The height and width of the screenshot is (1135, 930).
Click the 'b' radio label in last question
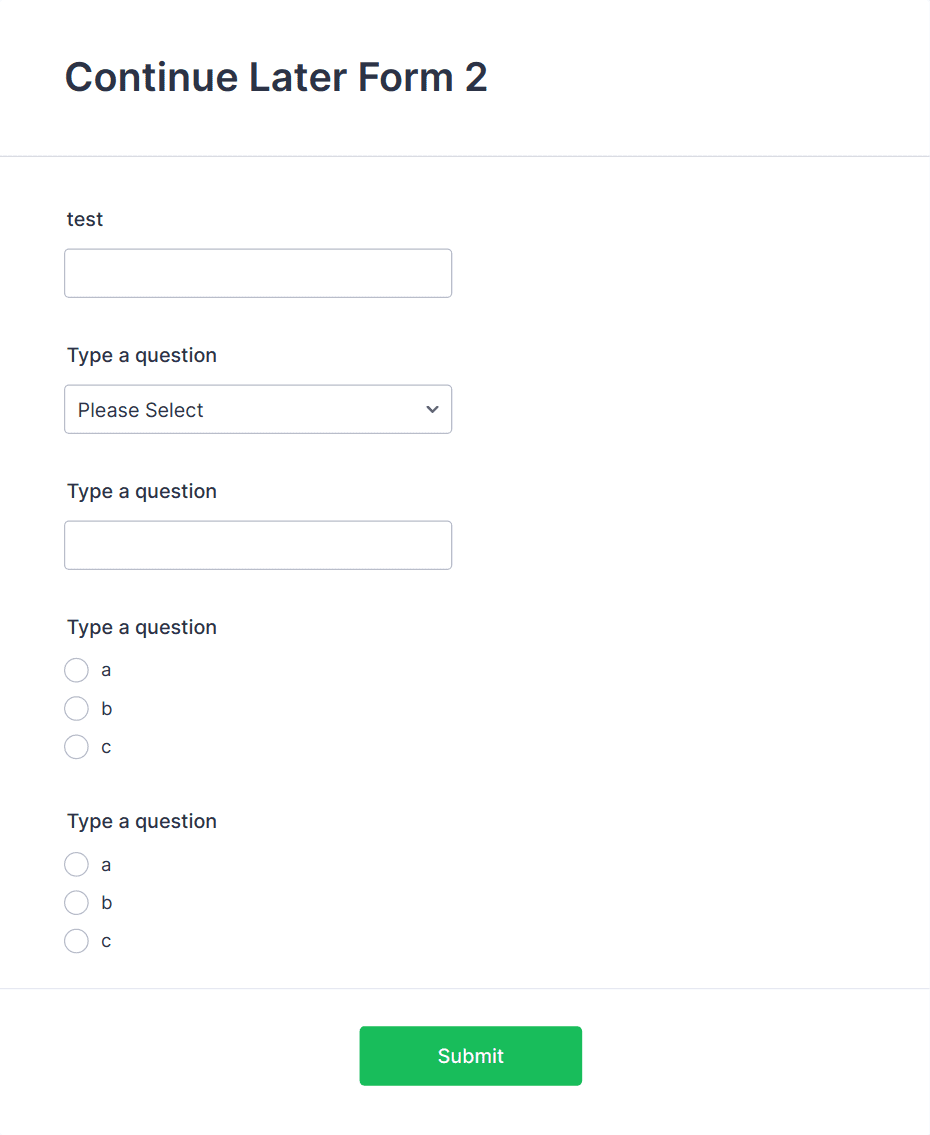106,902
